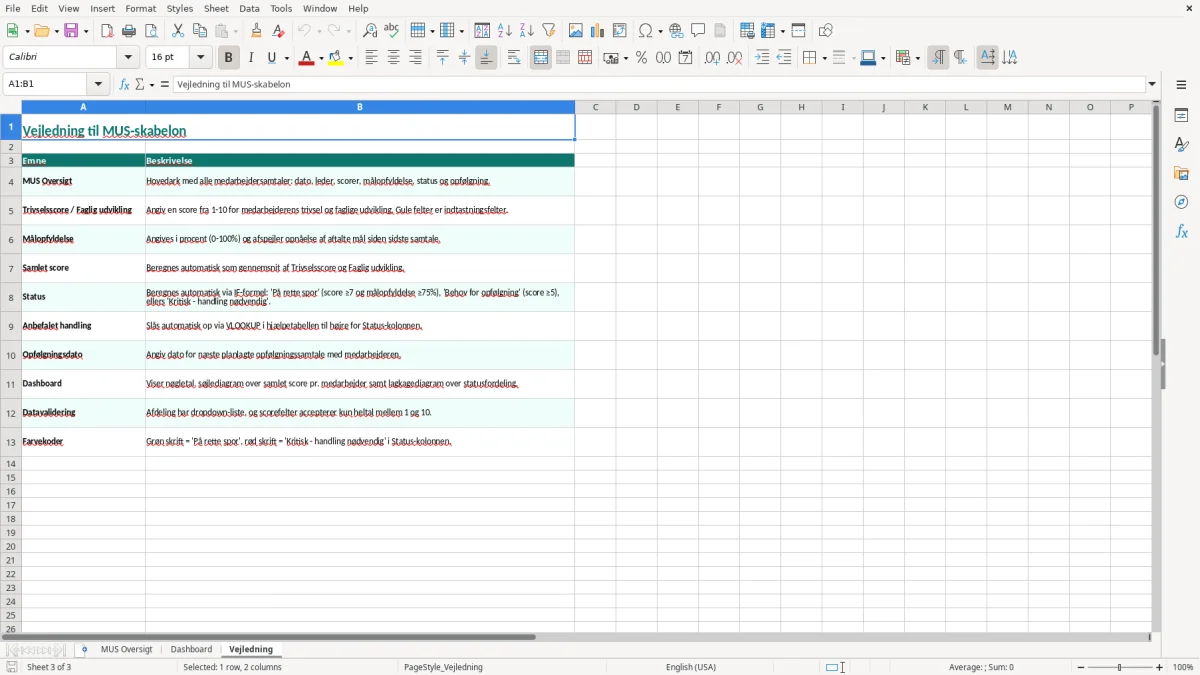Open Find & Replace icon
Screen dimensions: 1200x675
pos(370,31)
